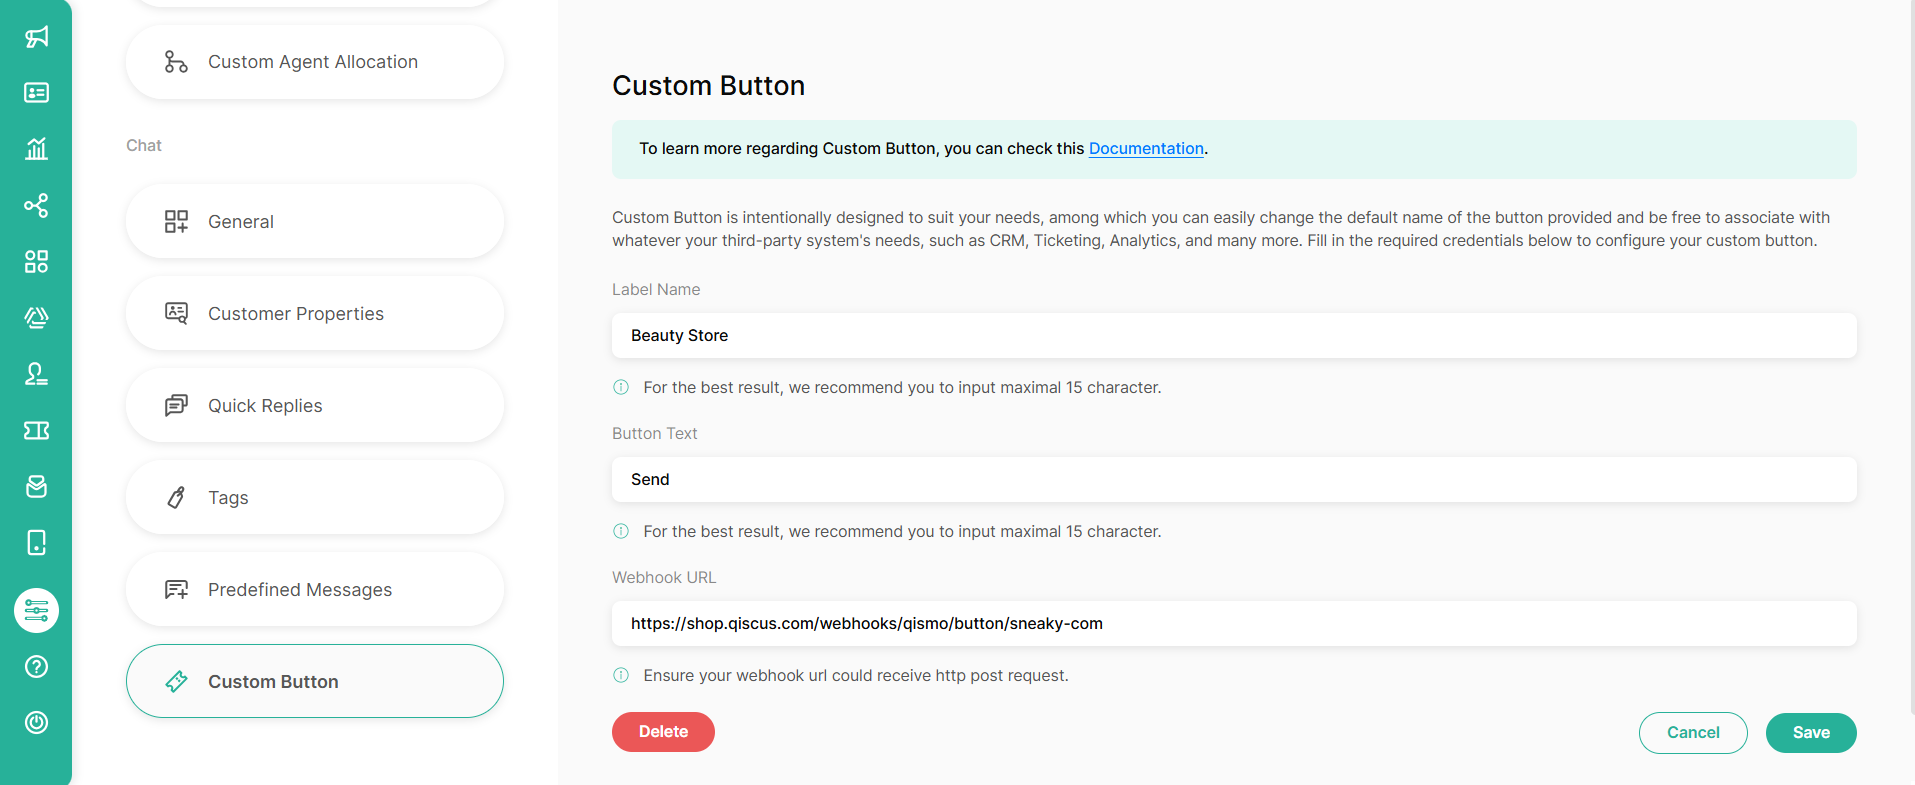The width and height of the screenshot is (1915, 785).
Task: Click the help question mark icon
Action: point(36,667)
